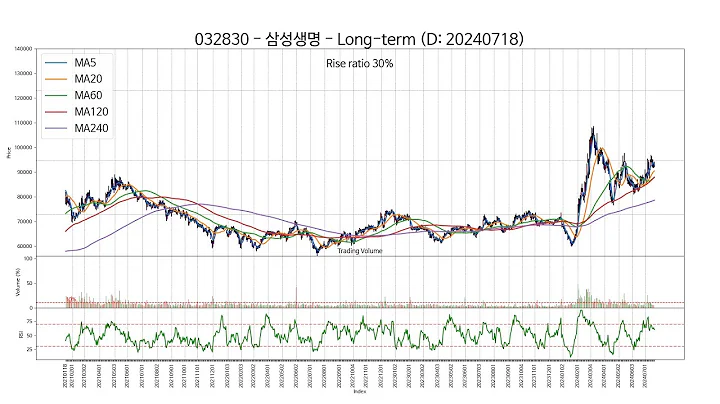Click the last date label 20240701

[647, 376]
